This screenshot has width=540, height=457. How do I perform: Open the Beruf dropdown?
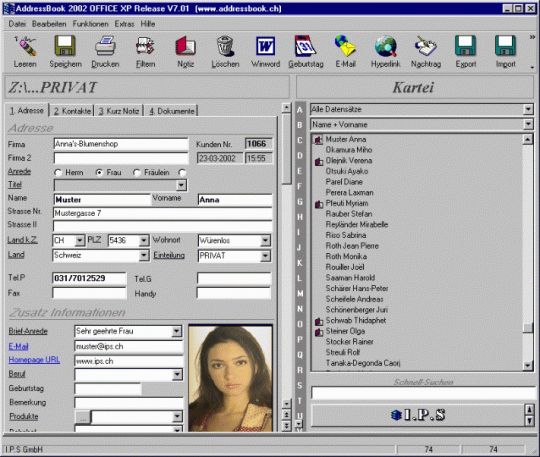177,374
